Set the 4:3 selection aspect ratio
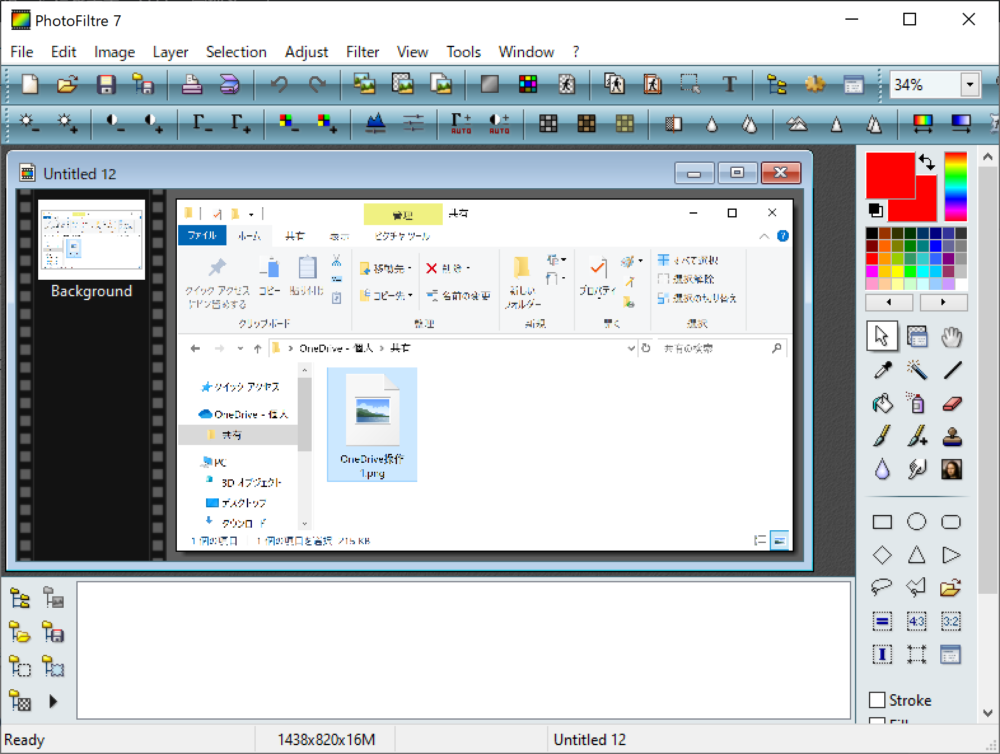Viewport: 1000px width, 754px height. pos(917,621)
